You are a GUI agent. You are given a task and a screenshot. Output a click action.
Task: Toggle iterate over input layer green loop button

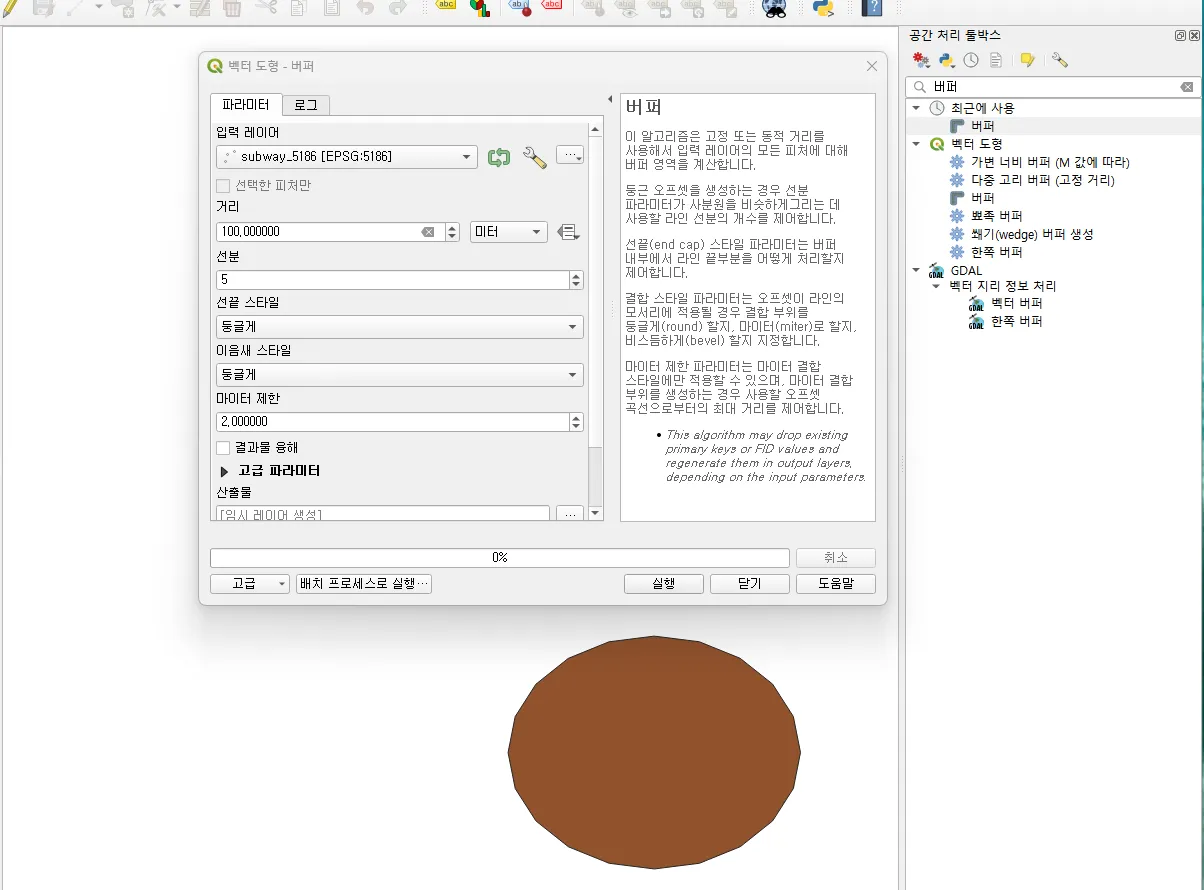click(x=498, y=157)
